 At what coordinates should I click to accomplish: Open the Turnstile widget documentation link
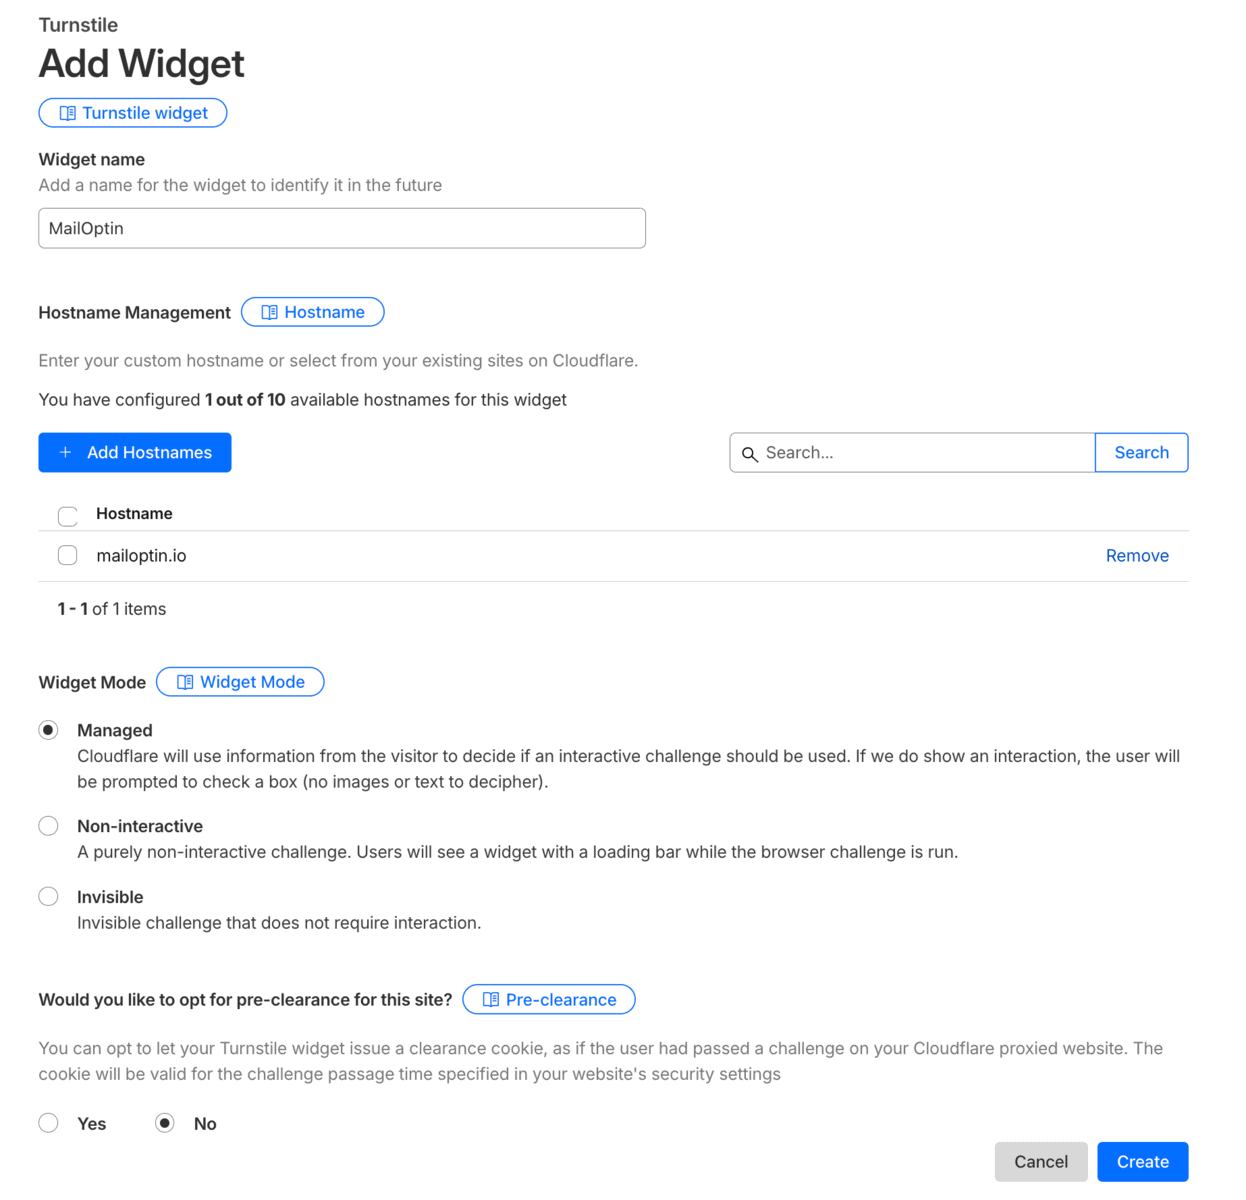133,113
